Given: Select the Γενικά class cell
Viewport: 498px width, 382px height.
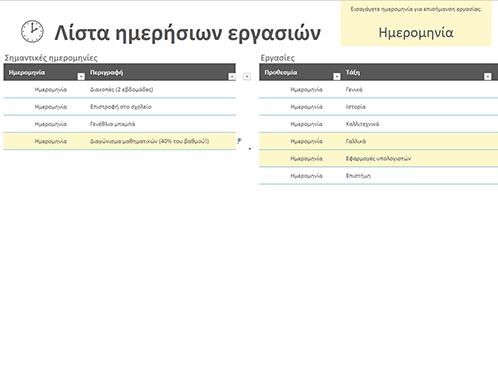Looking at the screenshot, I should pyautogui.click(x=420, y=89).
